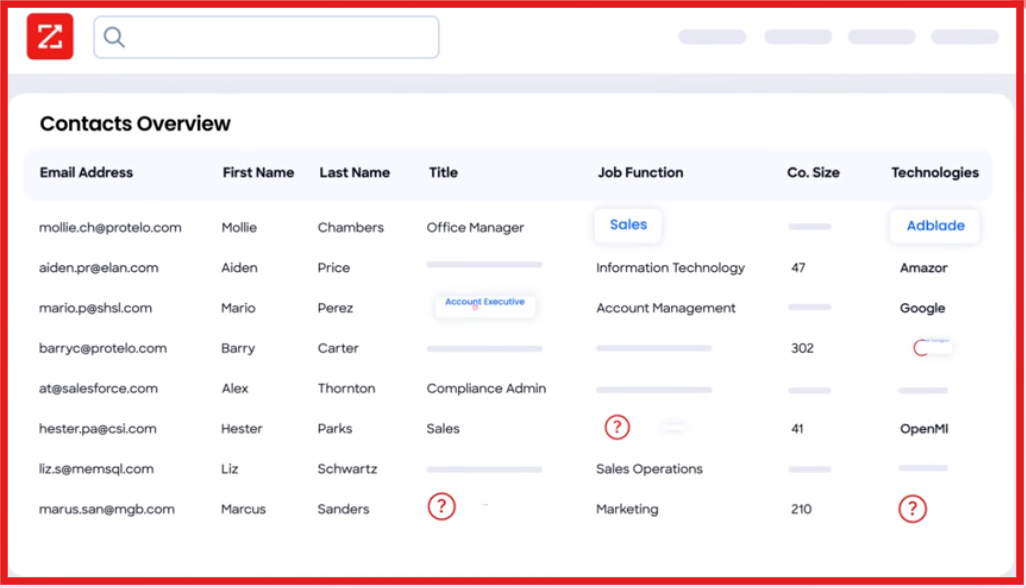This screenshot has width=1026, height=588.
Task: Select email barryc@protelo.com
Action: (103, 348)
